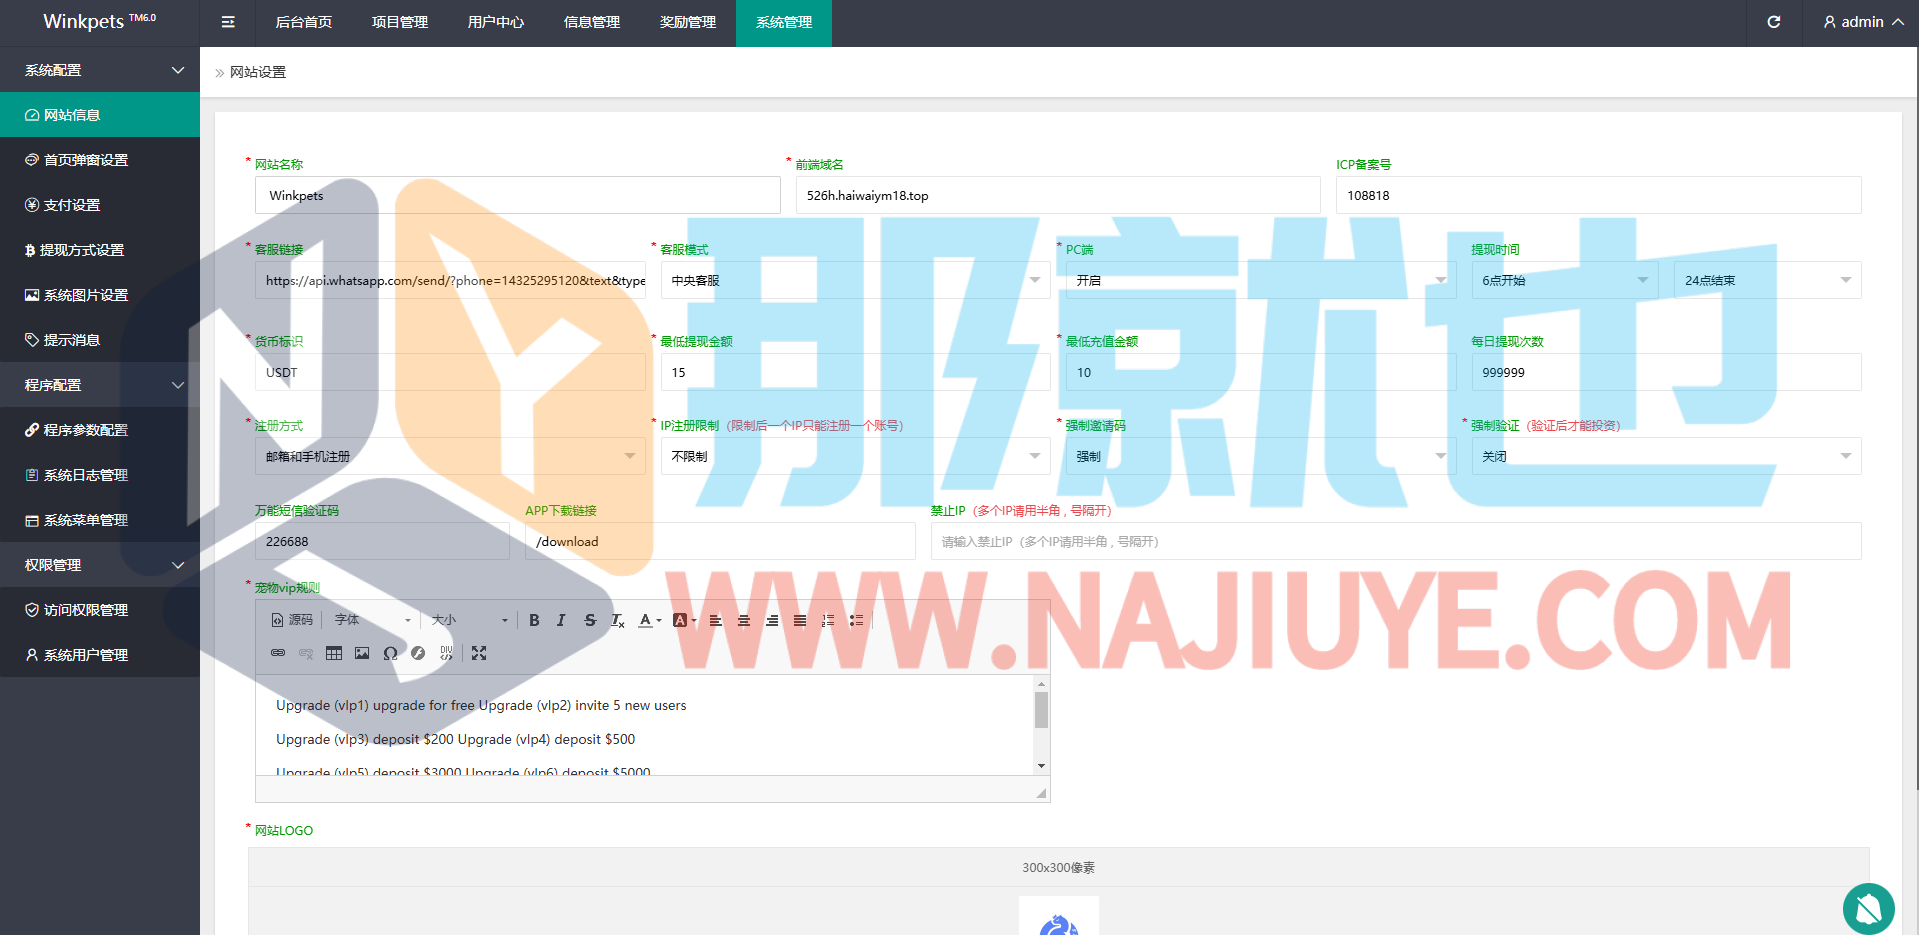The height and width of the screenshot is (935, 1919).
Task: Switch to the 用户中心 top menu
Action: click(496, 22)
